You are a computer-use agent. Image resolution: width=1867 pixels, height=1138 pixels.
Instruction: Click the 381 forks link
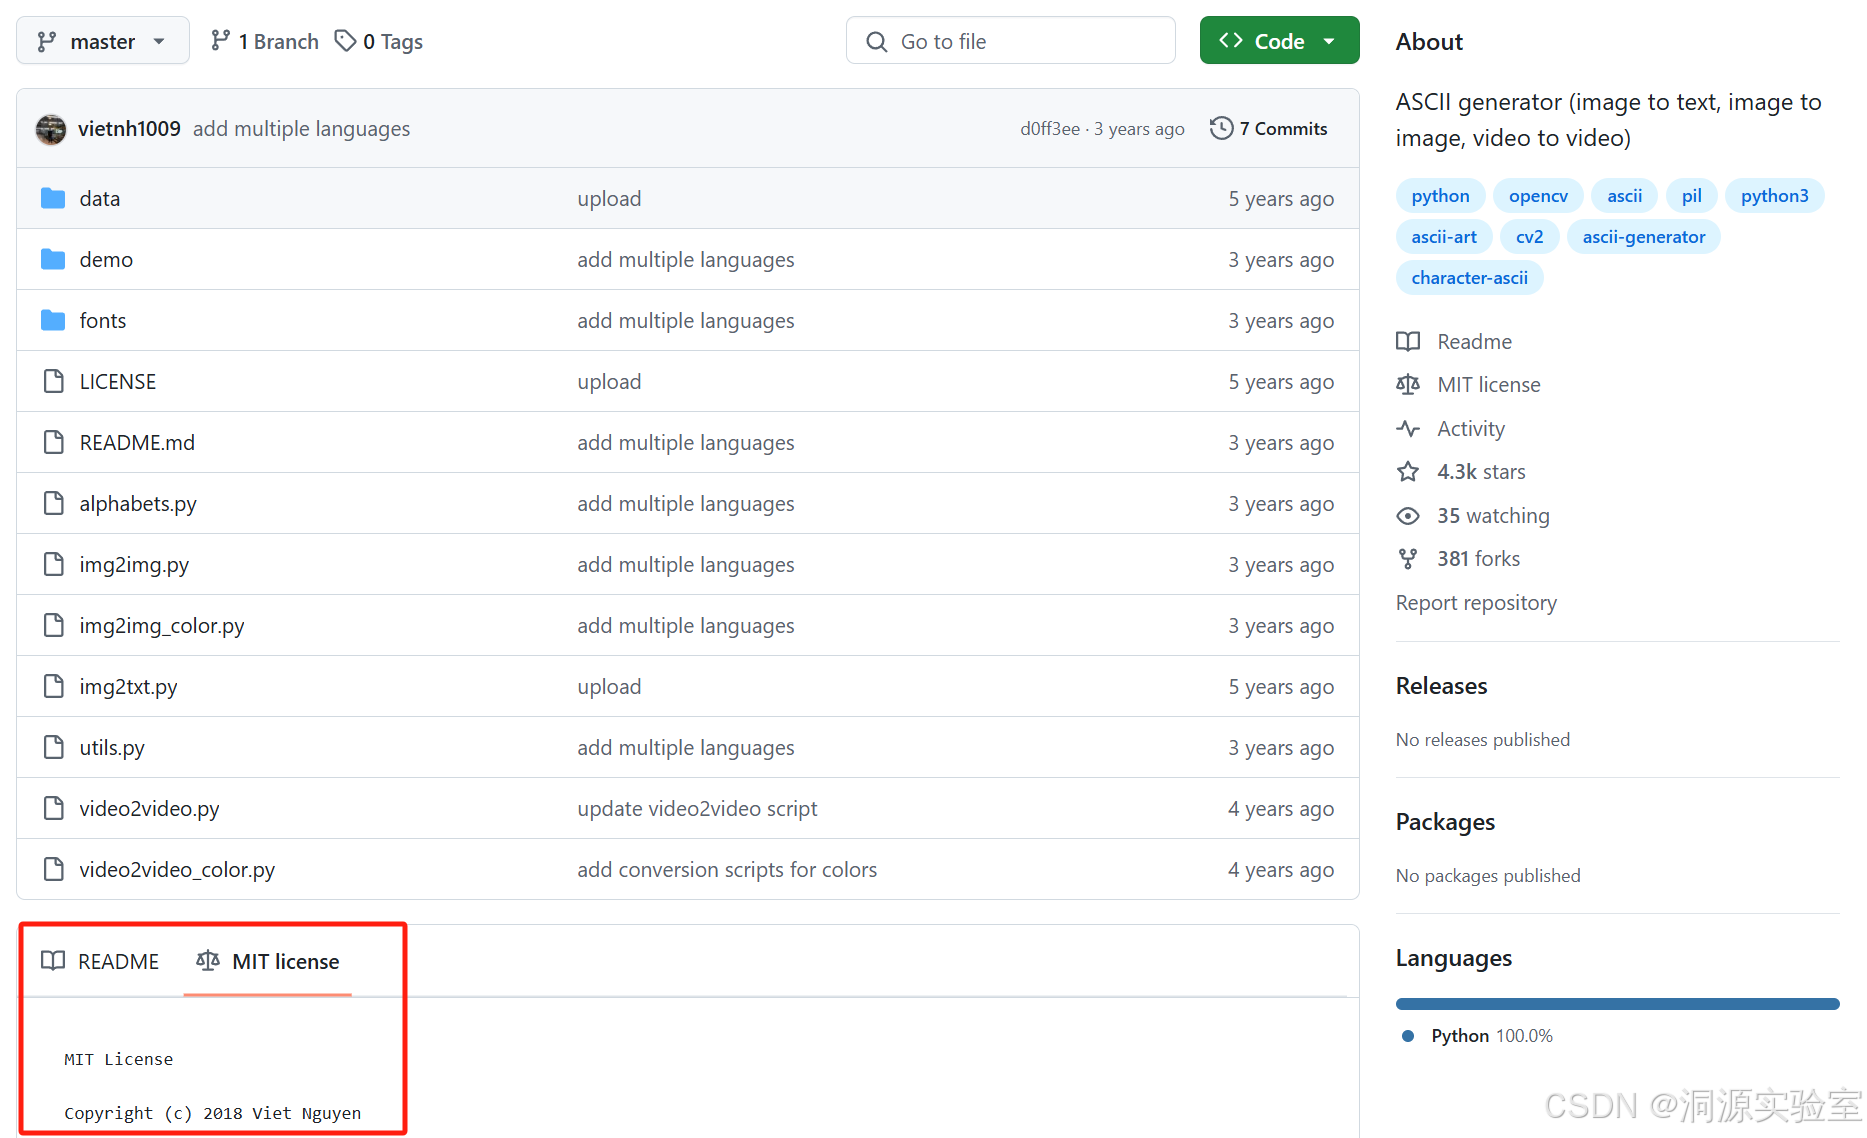click(1459, 559)
